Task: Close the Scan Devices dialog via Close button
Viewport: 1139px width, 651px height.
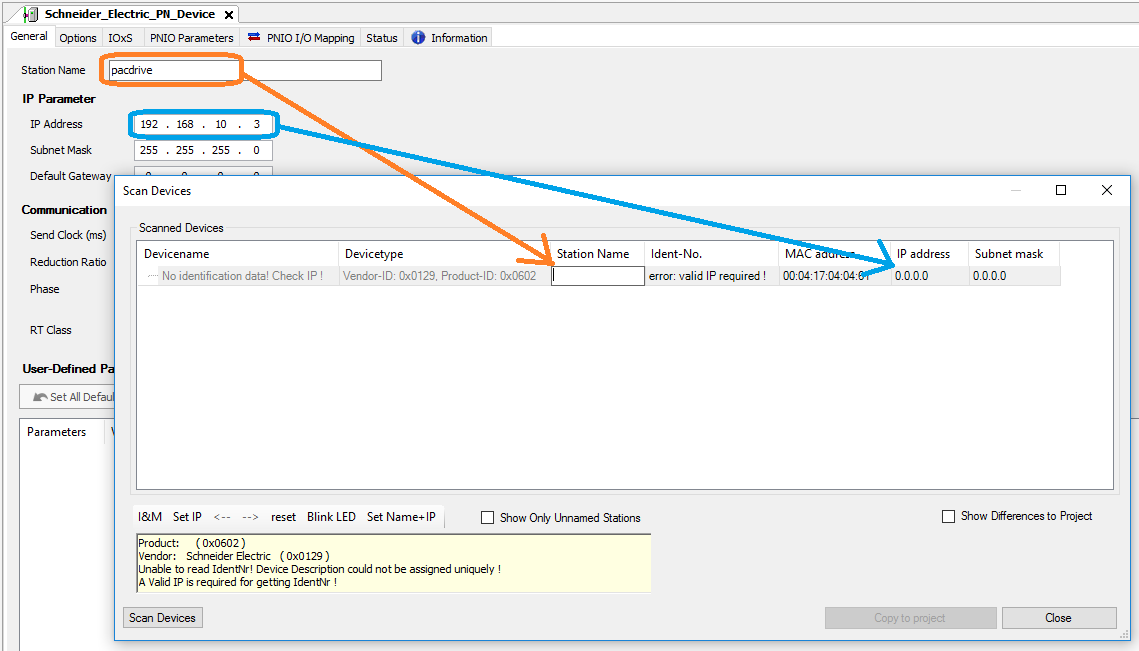Action: click(1058, 618)
